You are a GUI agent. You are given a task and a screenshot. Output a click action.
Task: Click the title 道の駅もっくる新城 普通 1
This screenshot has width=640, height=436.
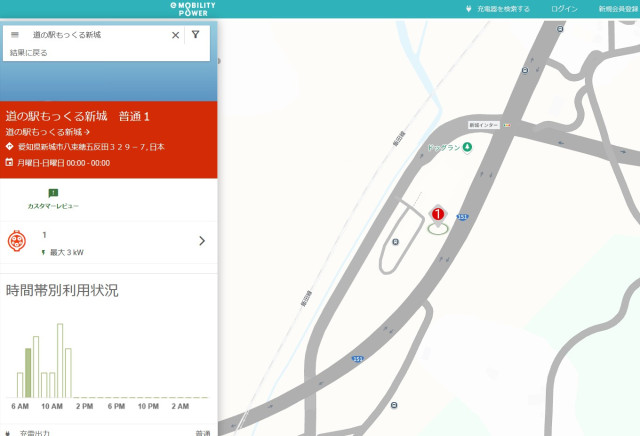pos(78,116)
